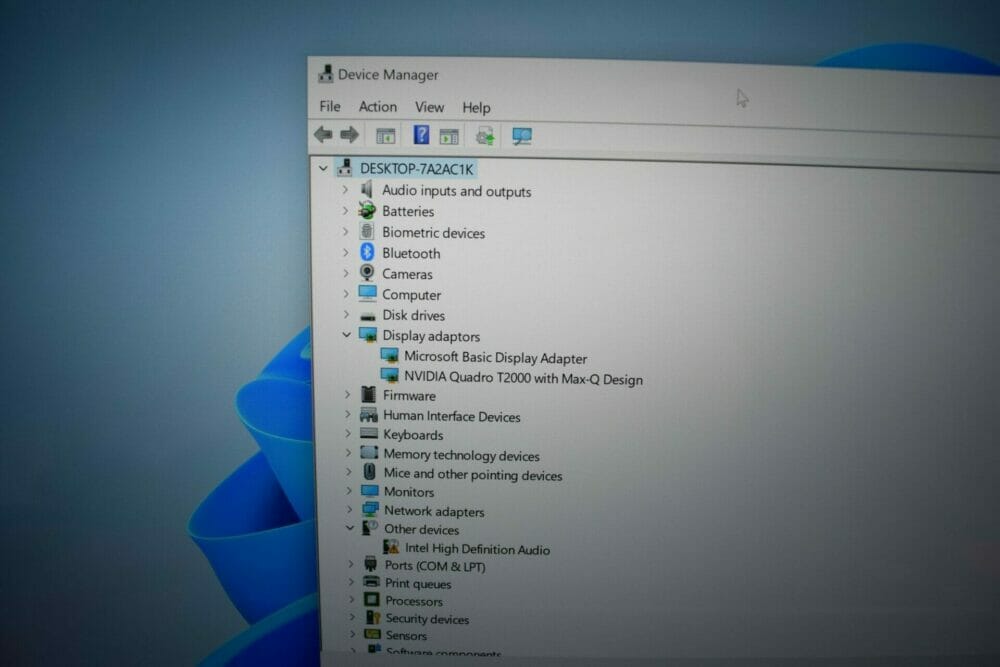The height and width of the screenshot is (667, 1000).
Task: Click the Print queues printer icon
Action: point(371,582)
